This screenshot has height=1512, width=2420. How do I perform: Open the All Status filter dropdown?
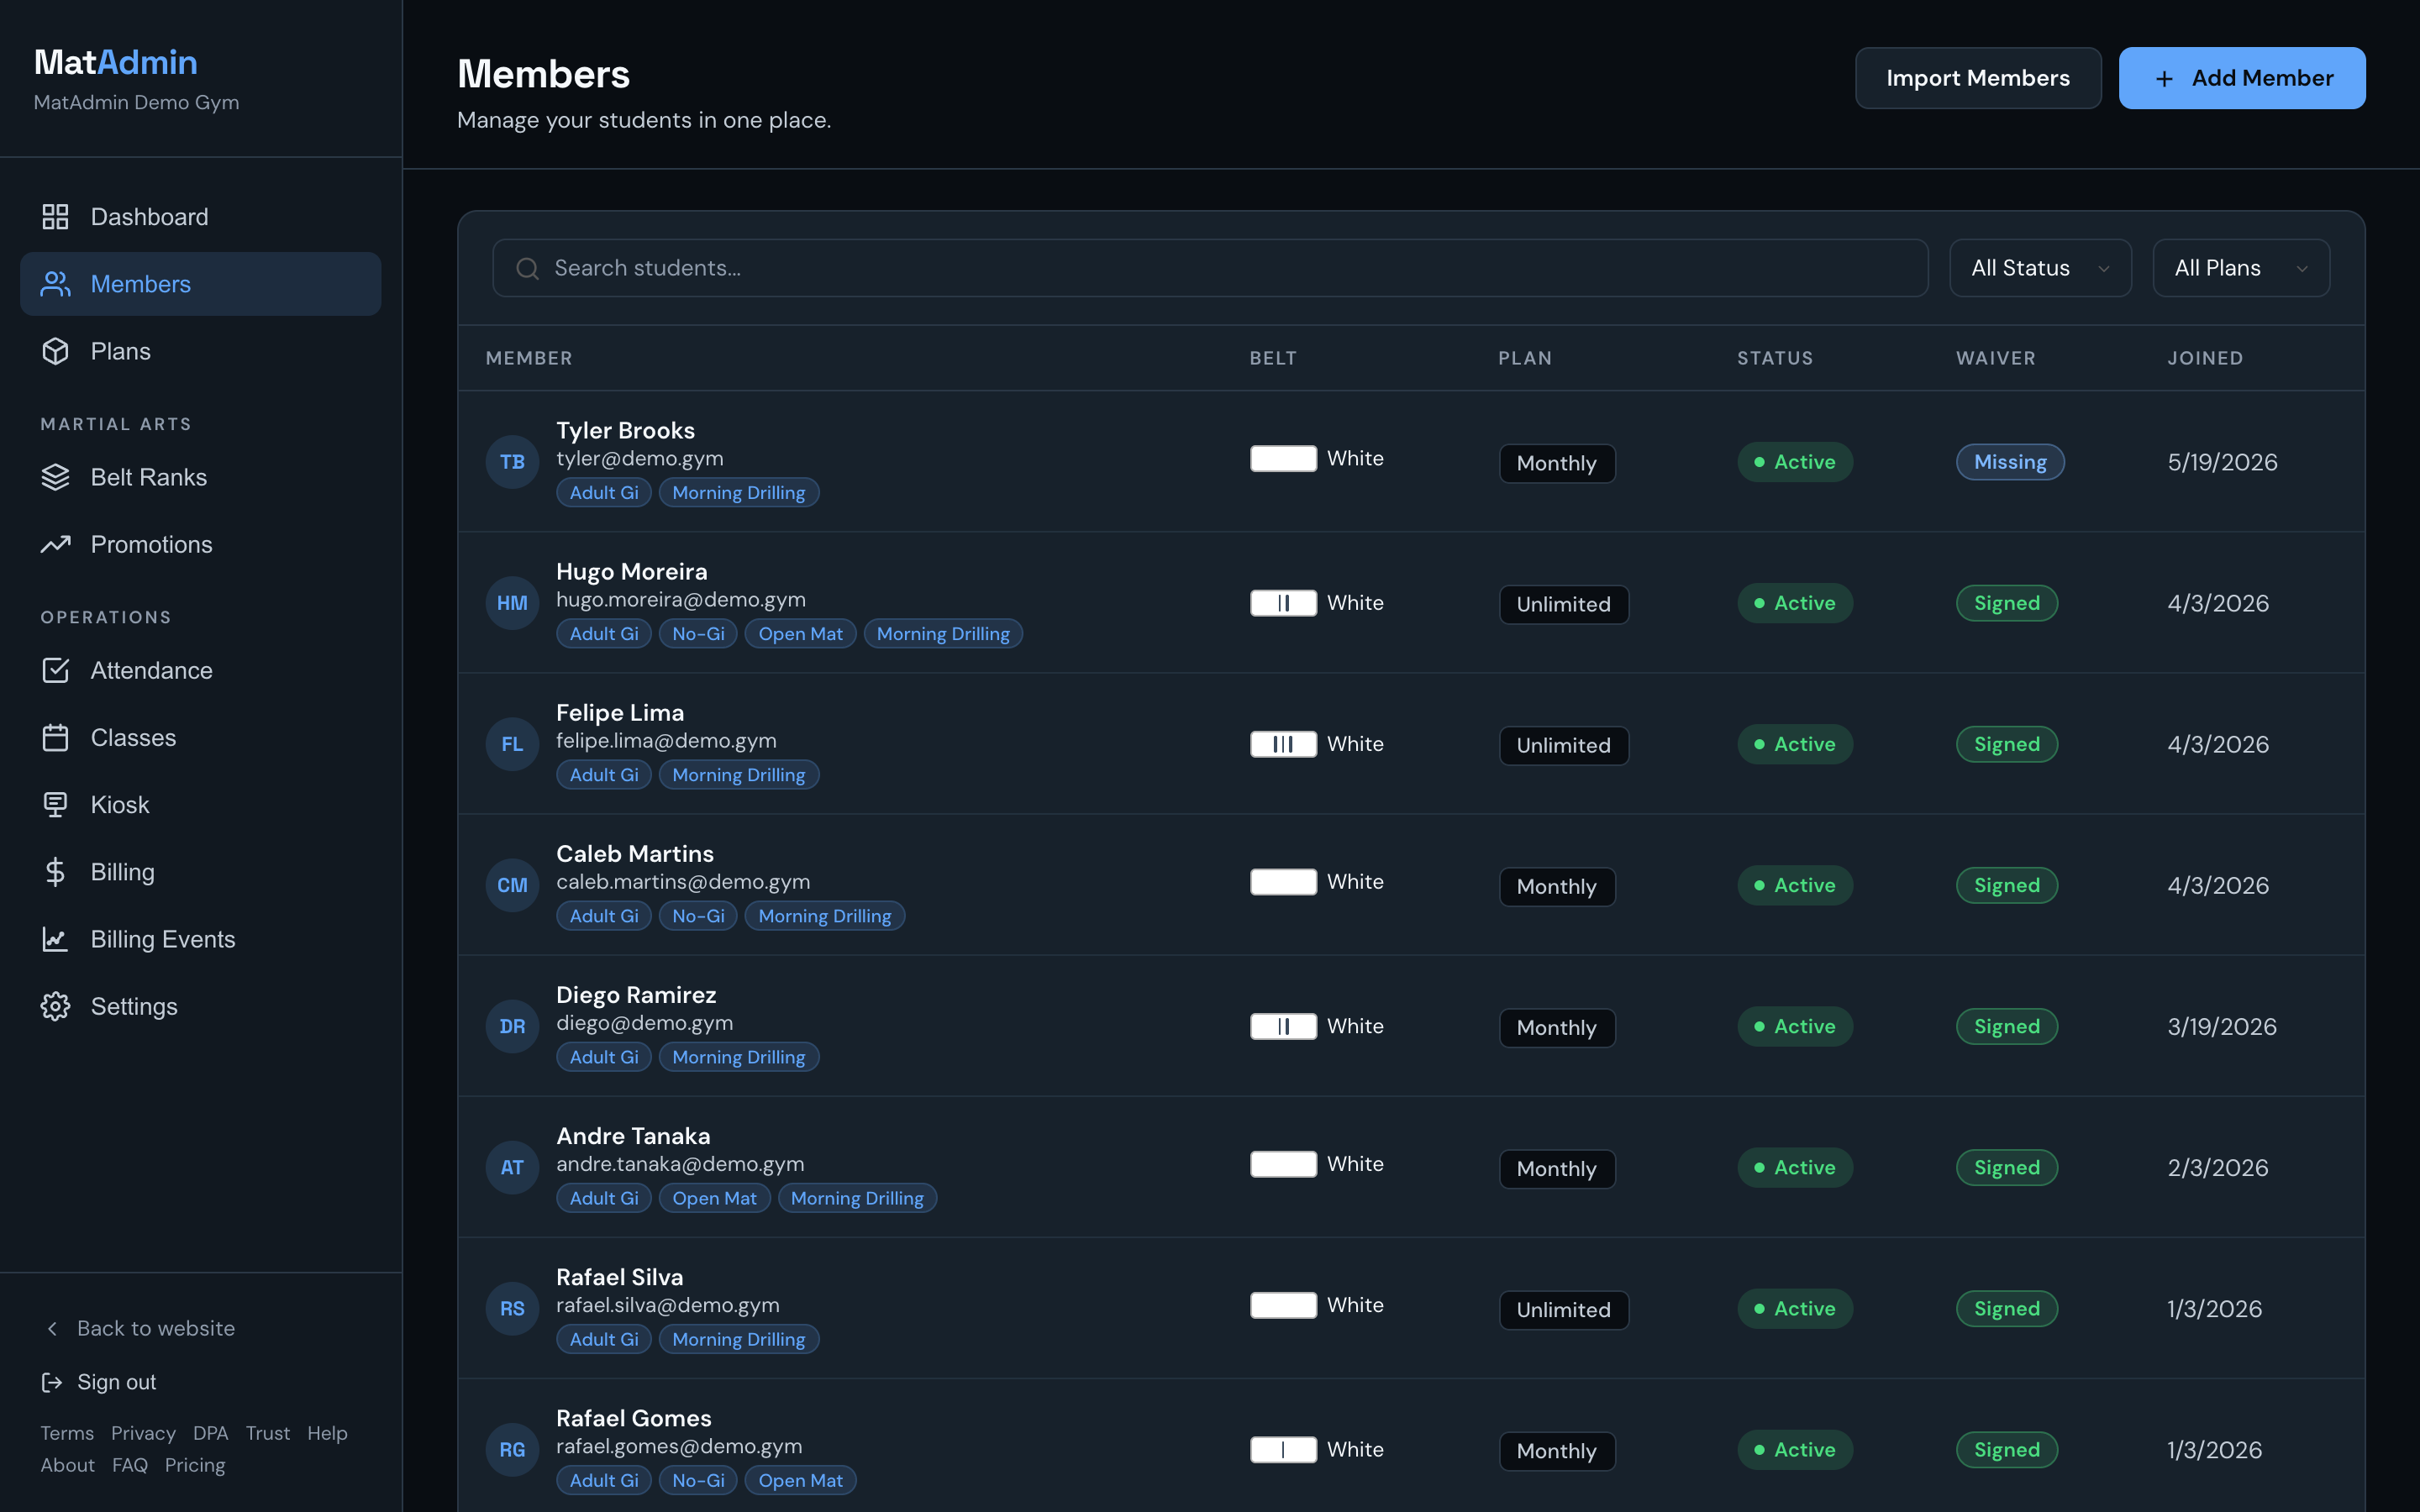point(2040,268)
